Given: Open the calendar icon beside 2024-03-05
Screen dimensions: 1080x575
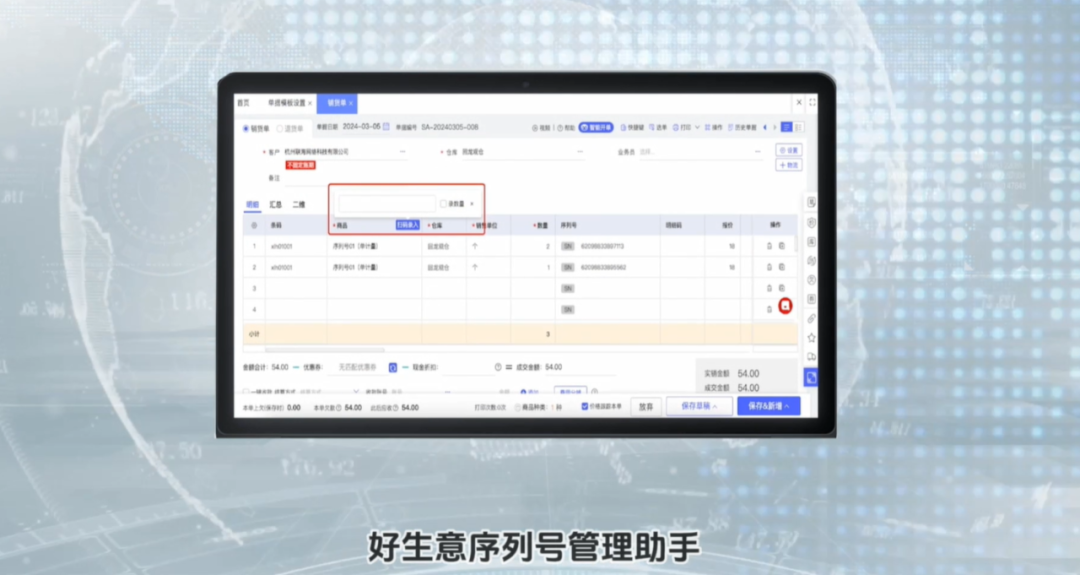Looking at the screenshot, I should [386, 127].
